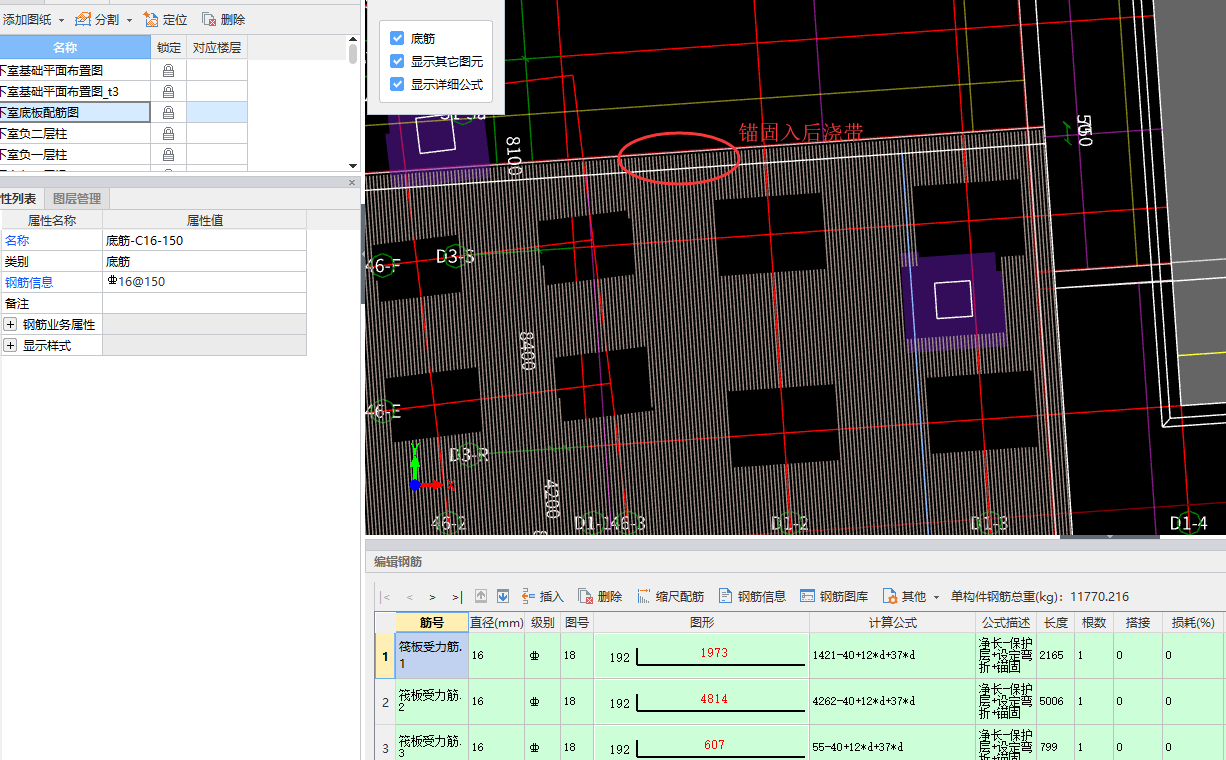Click the 对应楼层 column header
The image size is (1226, 760).
[217, 48]
